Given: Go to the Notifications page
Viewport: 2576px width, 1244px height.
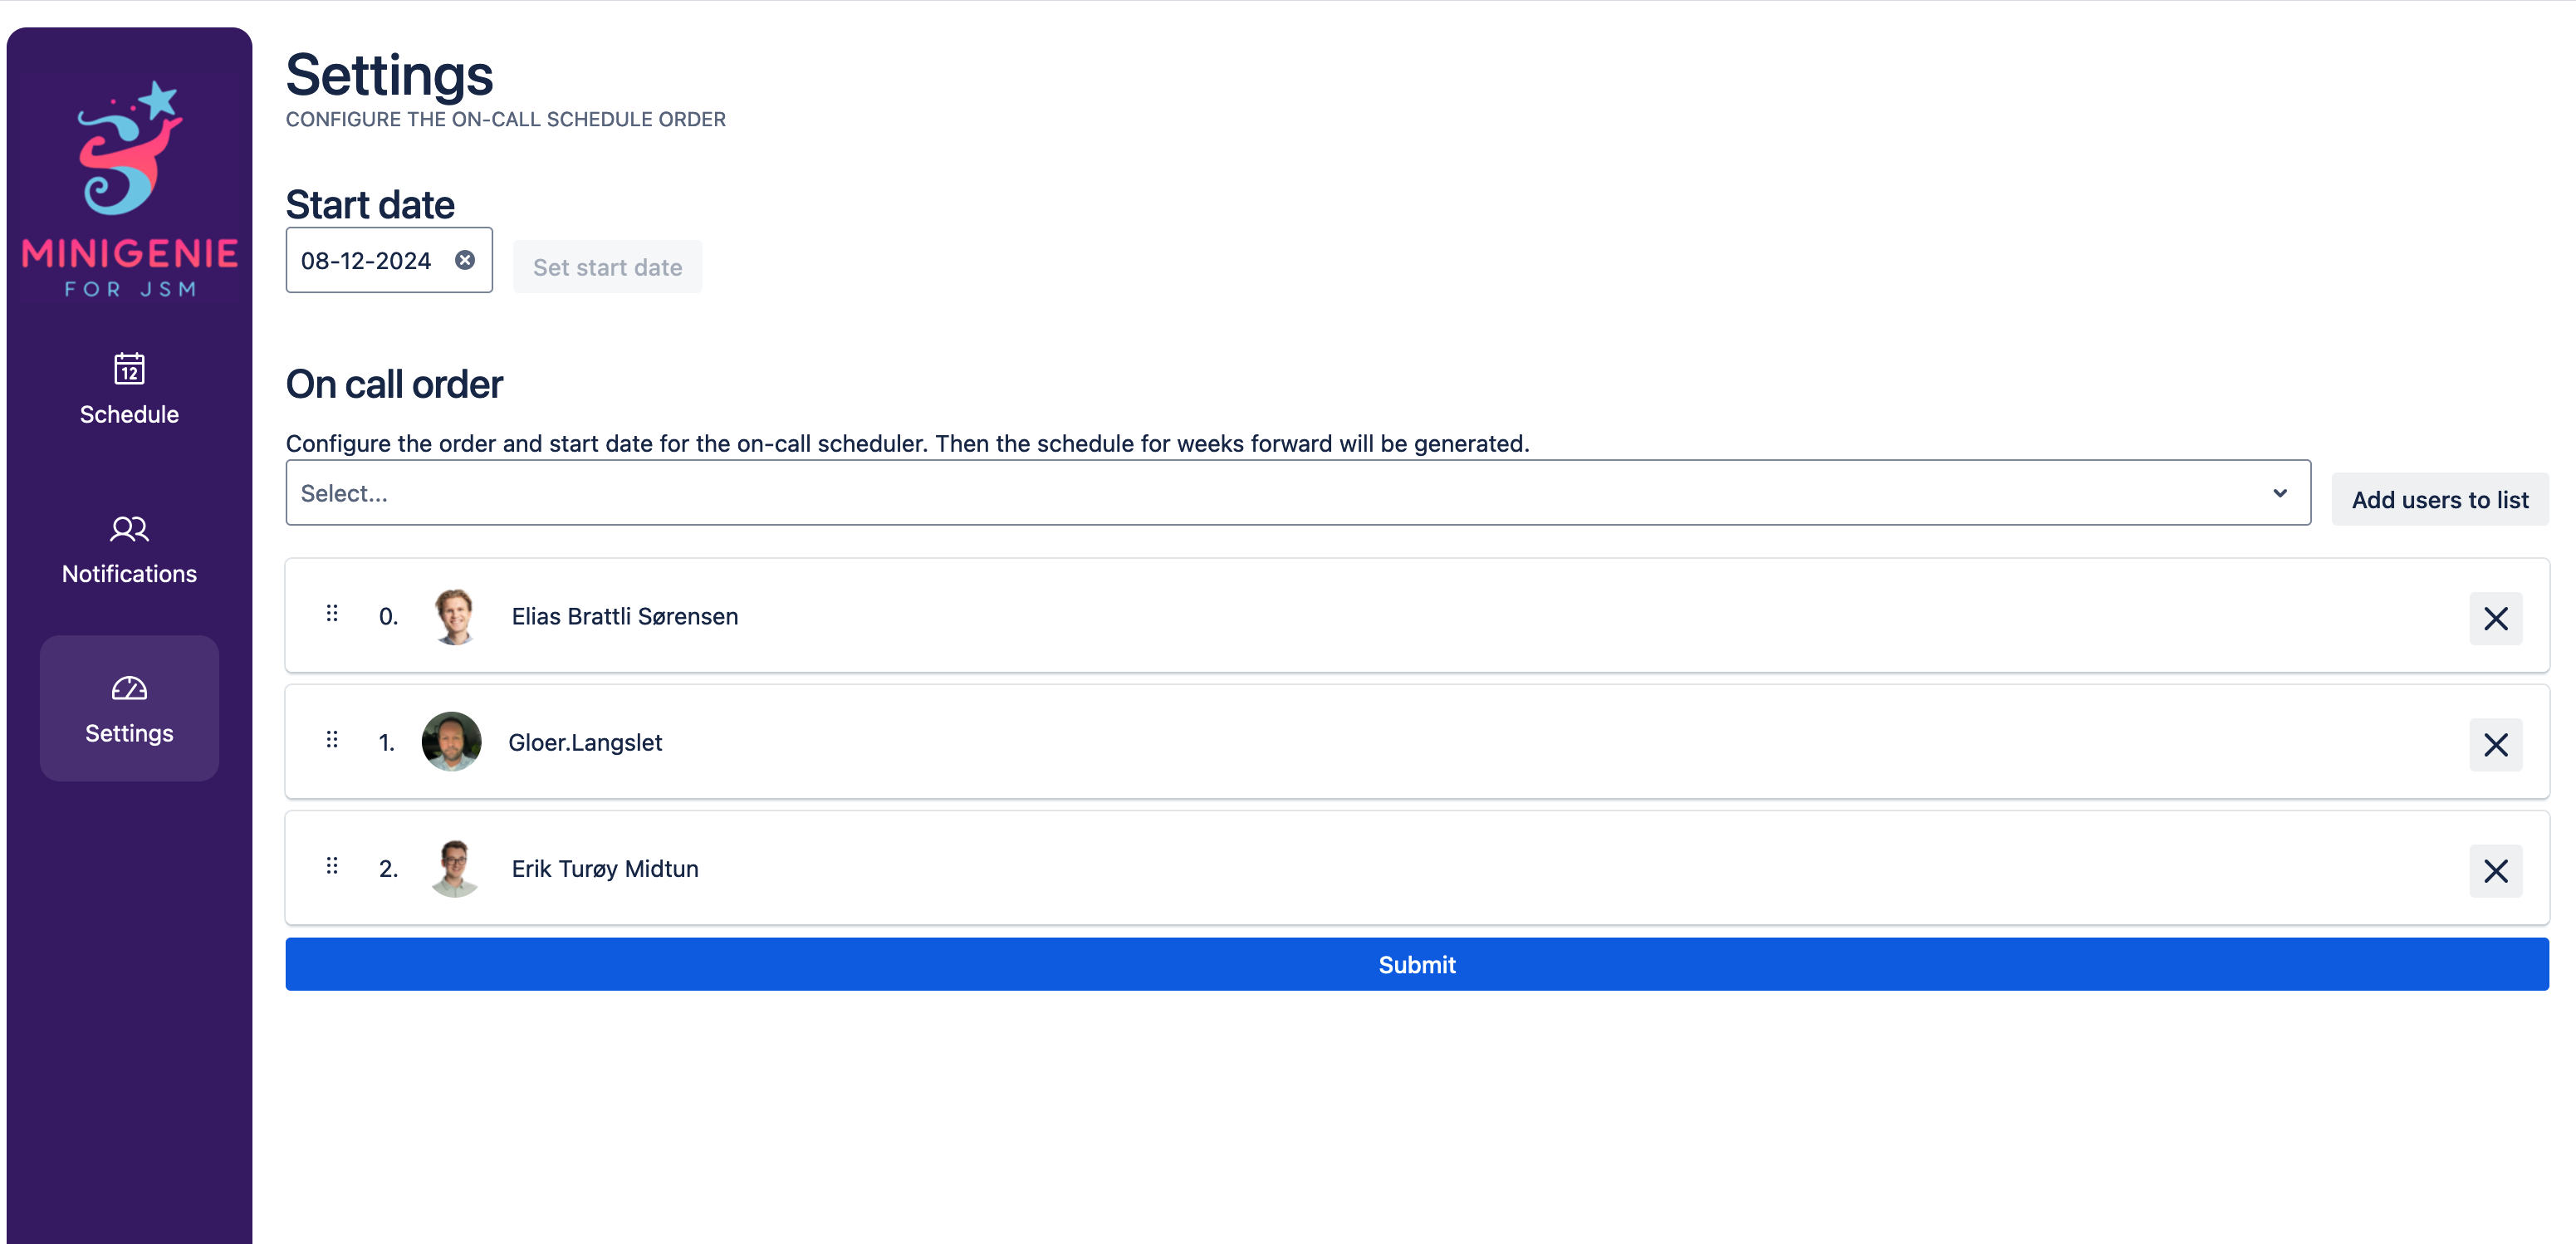Looking at the screenshot, I should (129, 573).
